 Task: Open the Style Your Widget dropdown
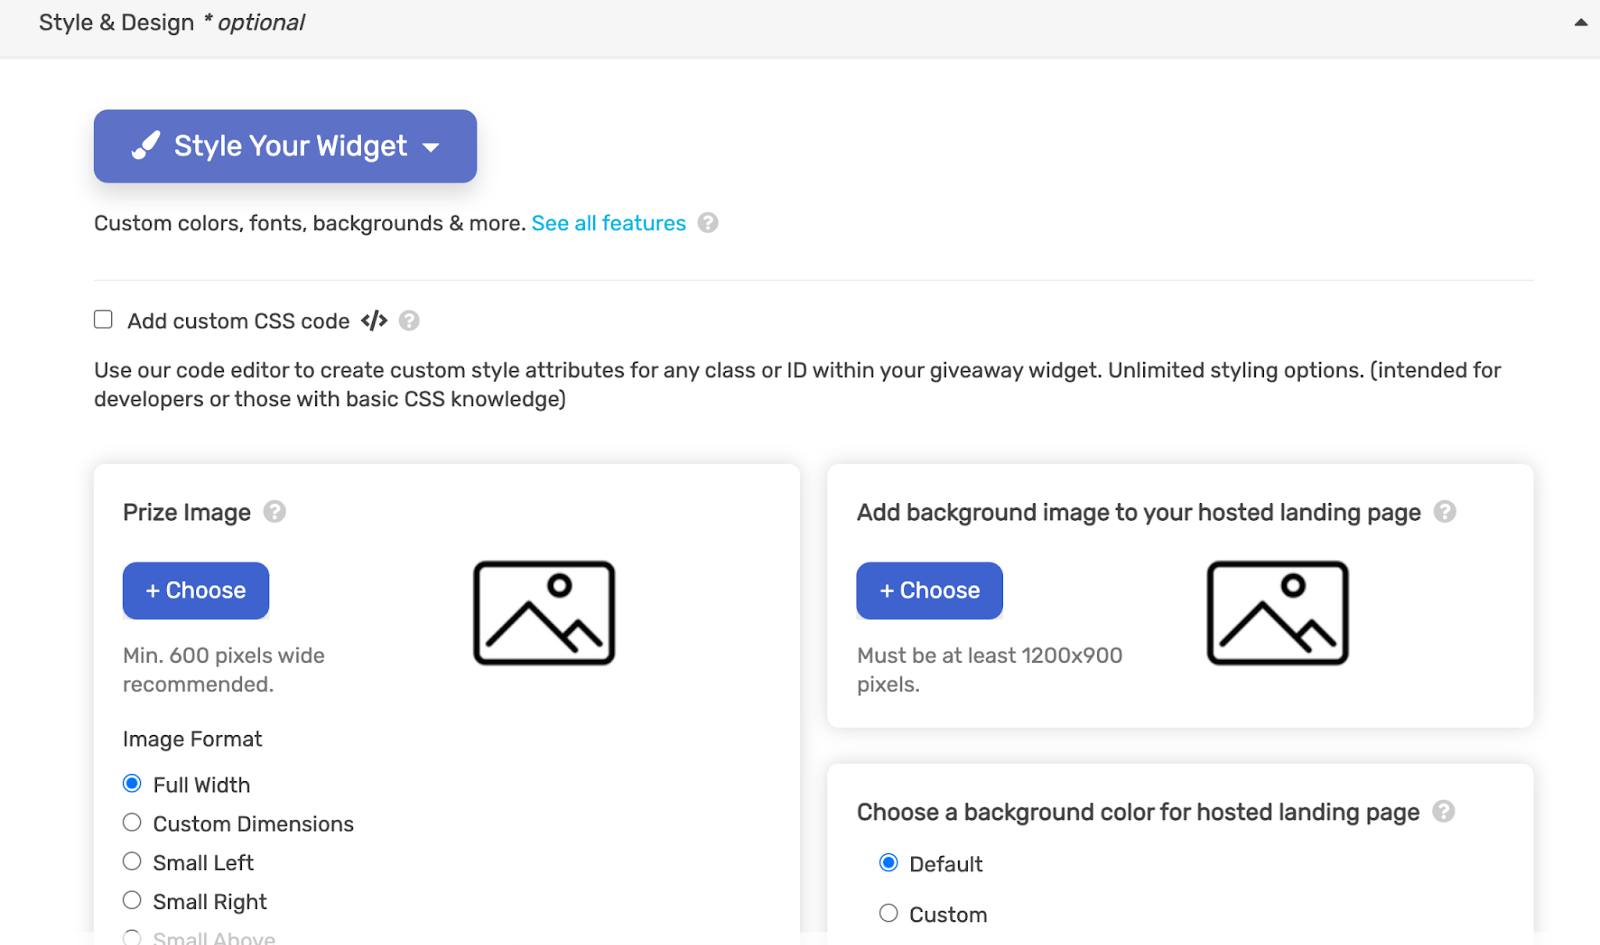point(285,146)
